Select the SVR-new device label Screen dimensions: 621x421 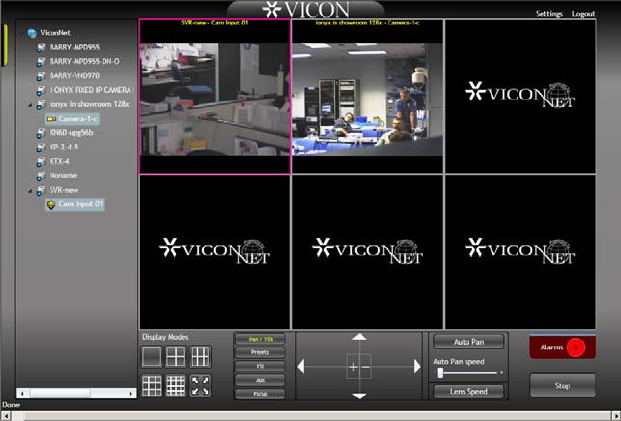pos(64,190)
